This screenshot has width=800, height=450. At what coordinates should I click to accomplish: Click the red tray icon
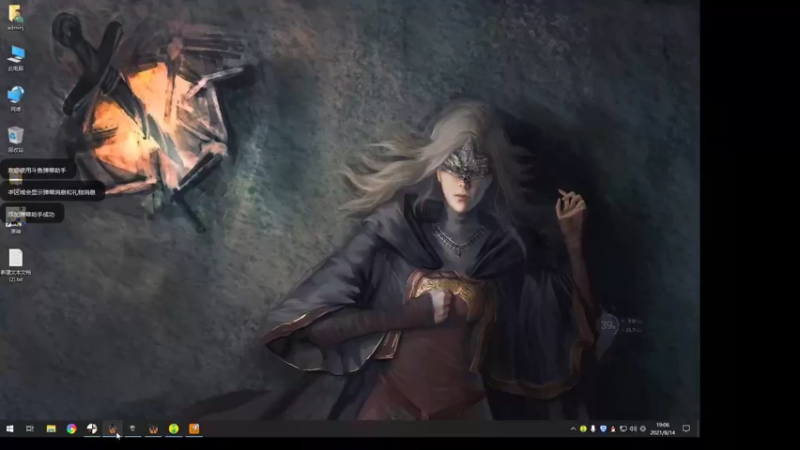tap(613, 429)
